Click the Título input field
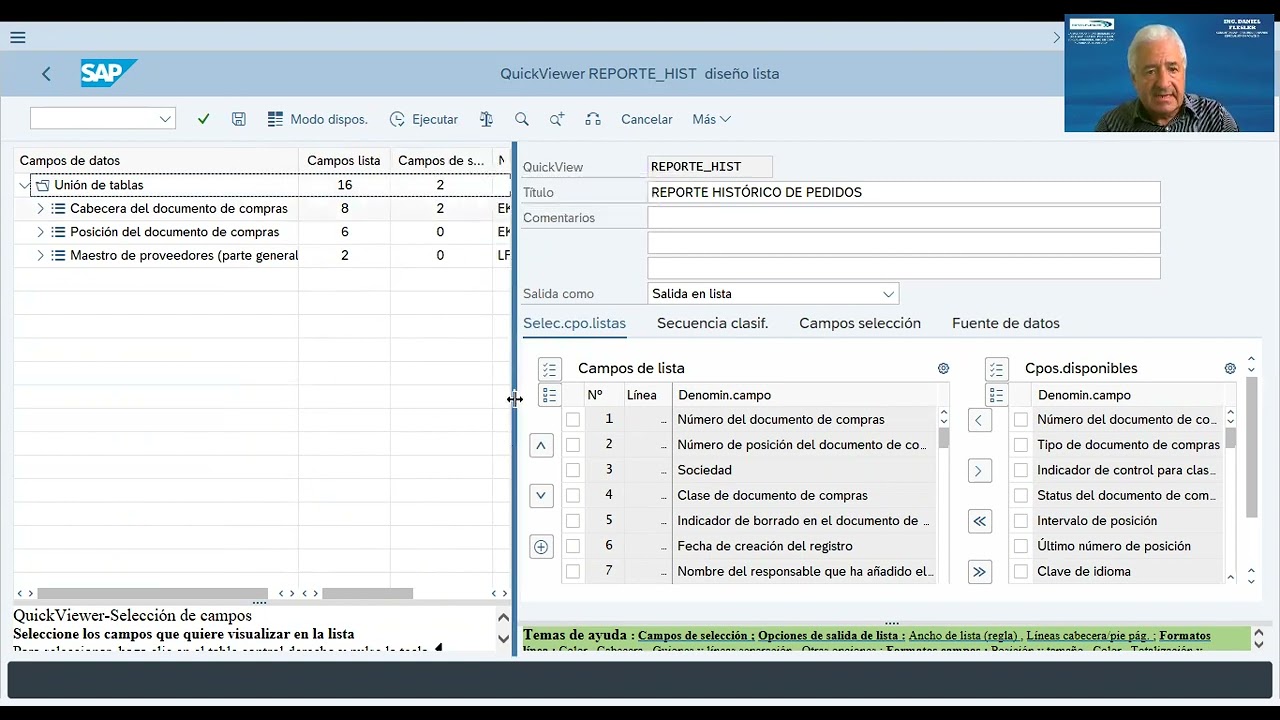 904,192
